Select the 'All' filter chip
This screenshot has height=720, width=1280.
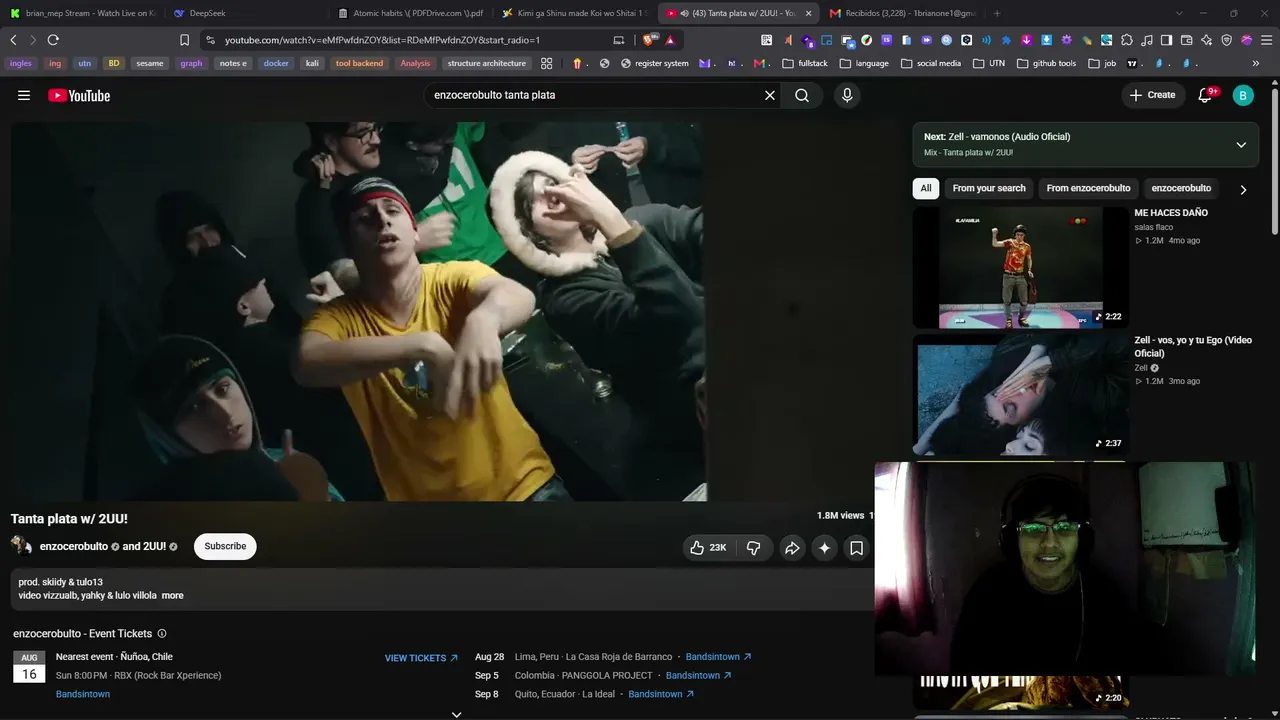point(926,188)
